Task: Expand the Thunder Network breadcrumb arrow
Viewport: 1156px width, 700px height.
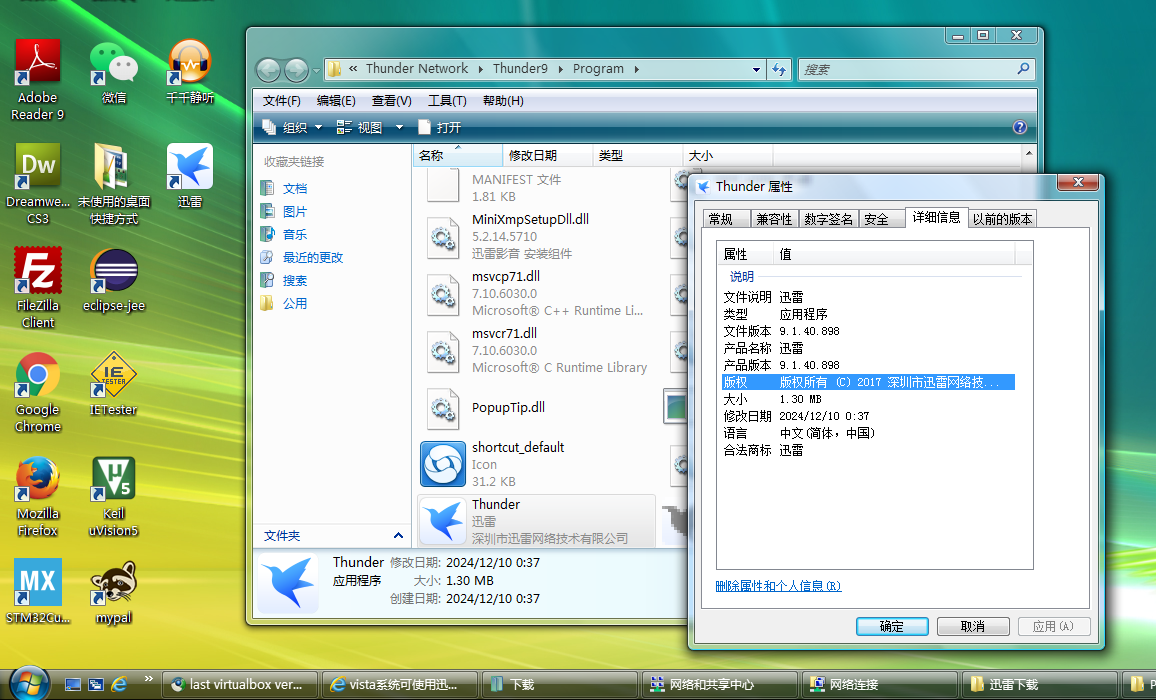Action: (481, 69)
